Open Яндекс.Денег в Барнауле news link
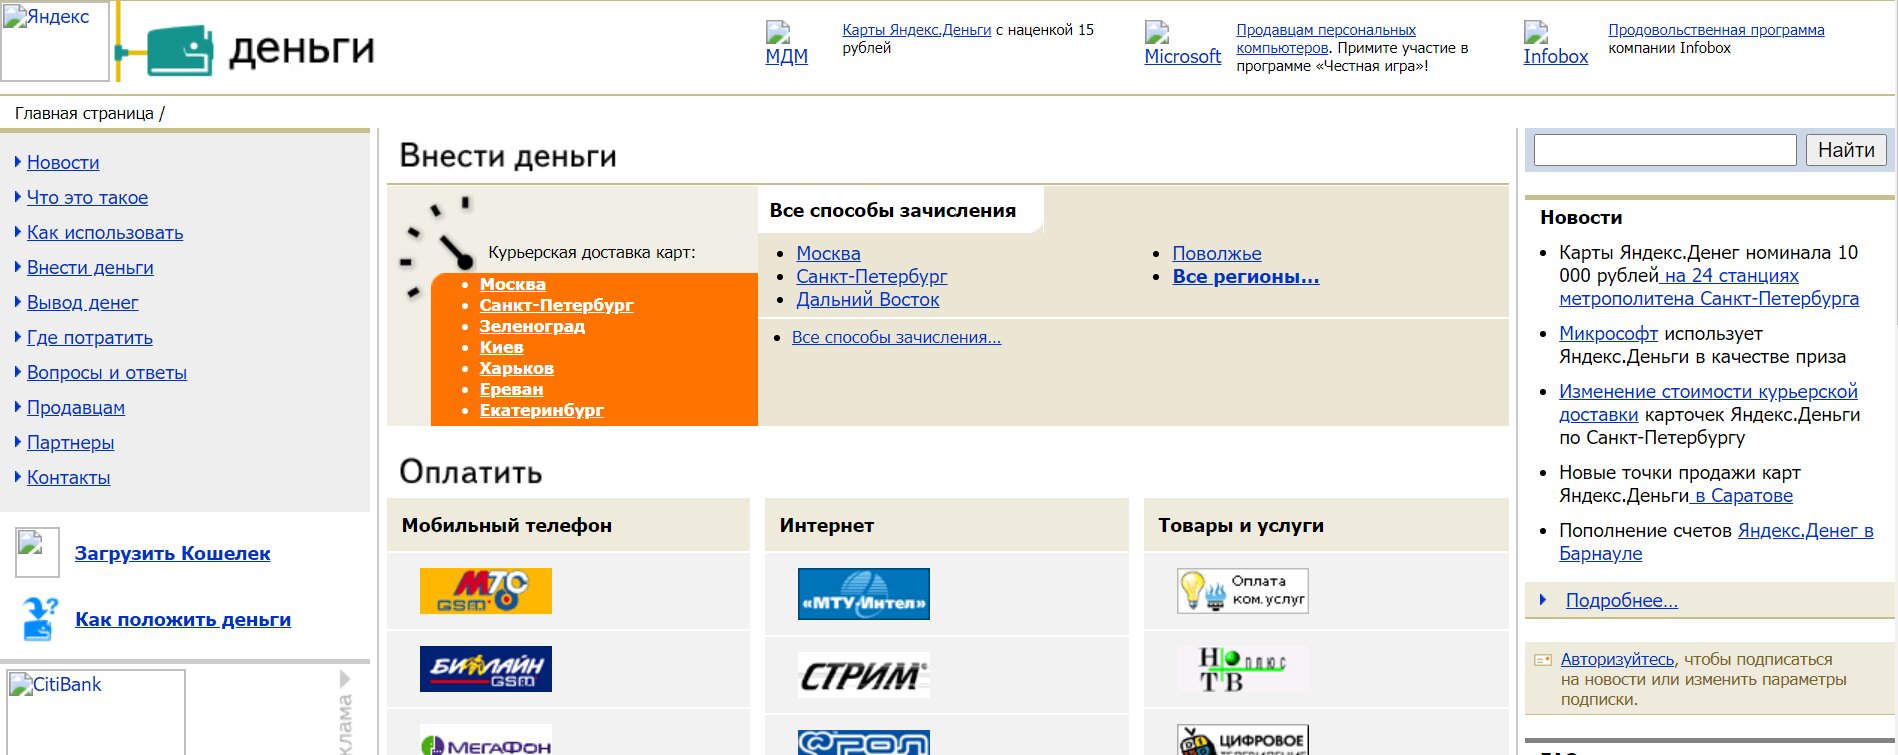Viewport: 1898px width, 755px height. [1716, 542]
